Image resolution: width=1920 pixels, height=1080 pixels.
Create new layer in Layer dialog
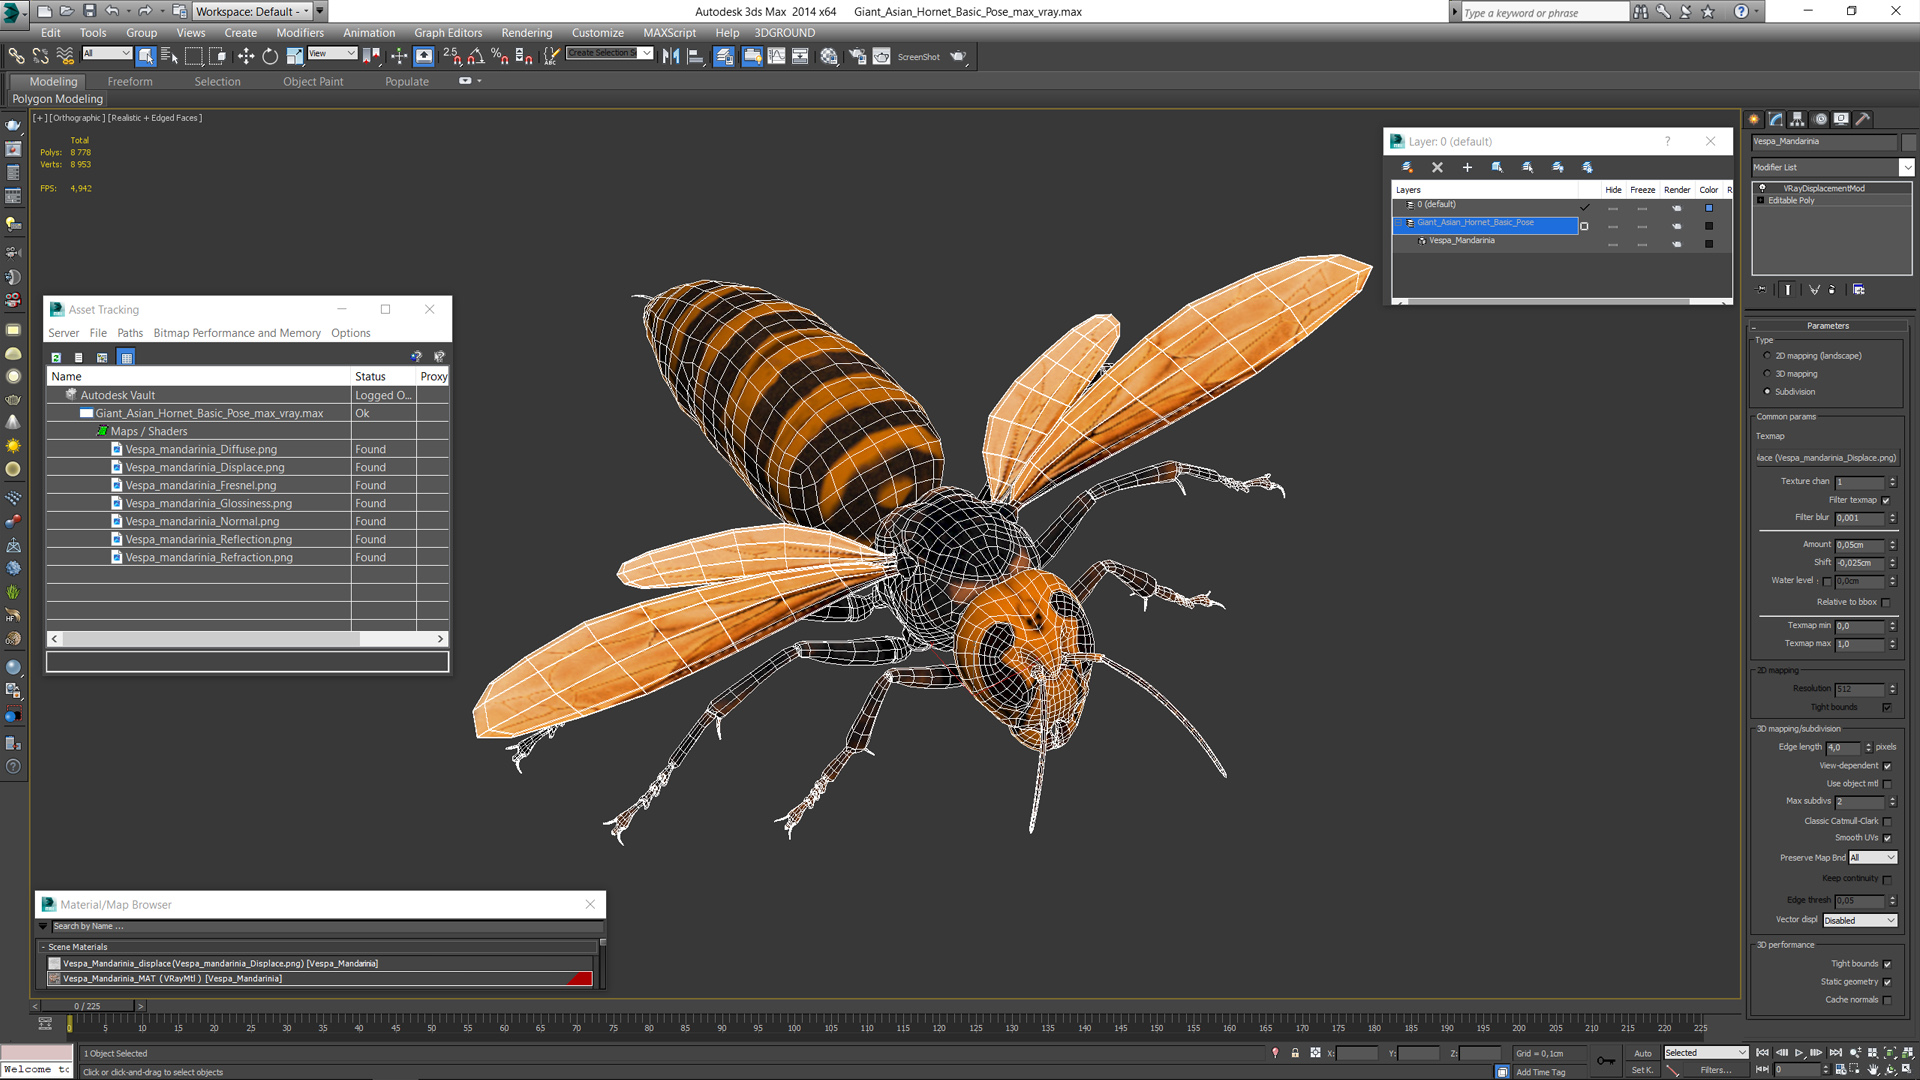click(x=1407, y=167)
